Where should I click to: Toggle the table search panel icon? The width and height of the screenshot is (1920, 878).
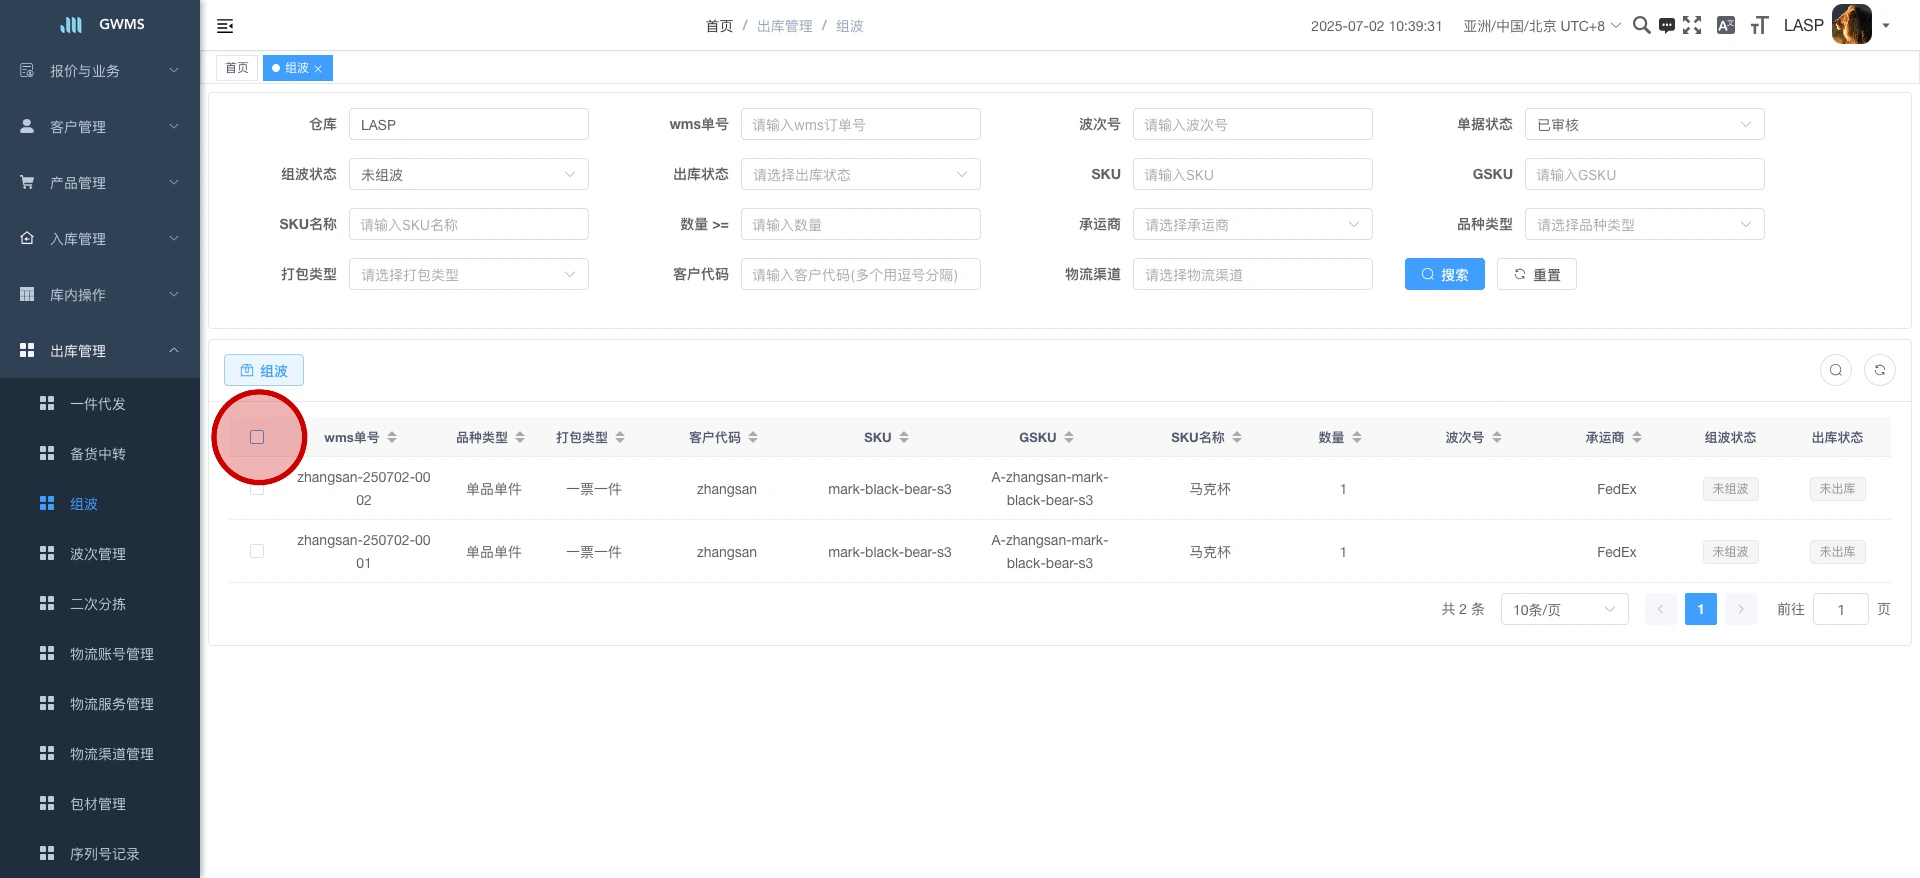click(x=1835, y=370)
